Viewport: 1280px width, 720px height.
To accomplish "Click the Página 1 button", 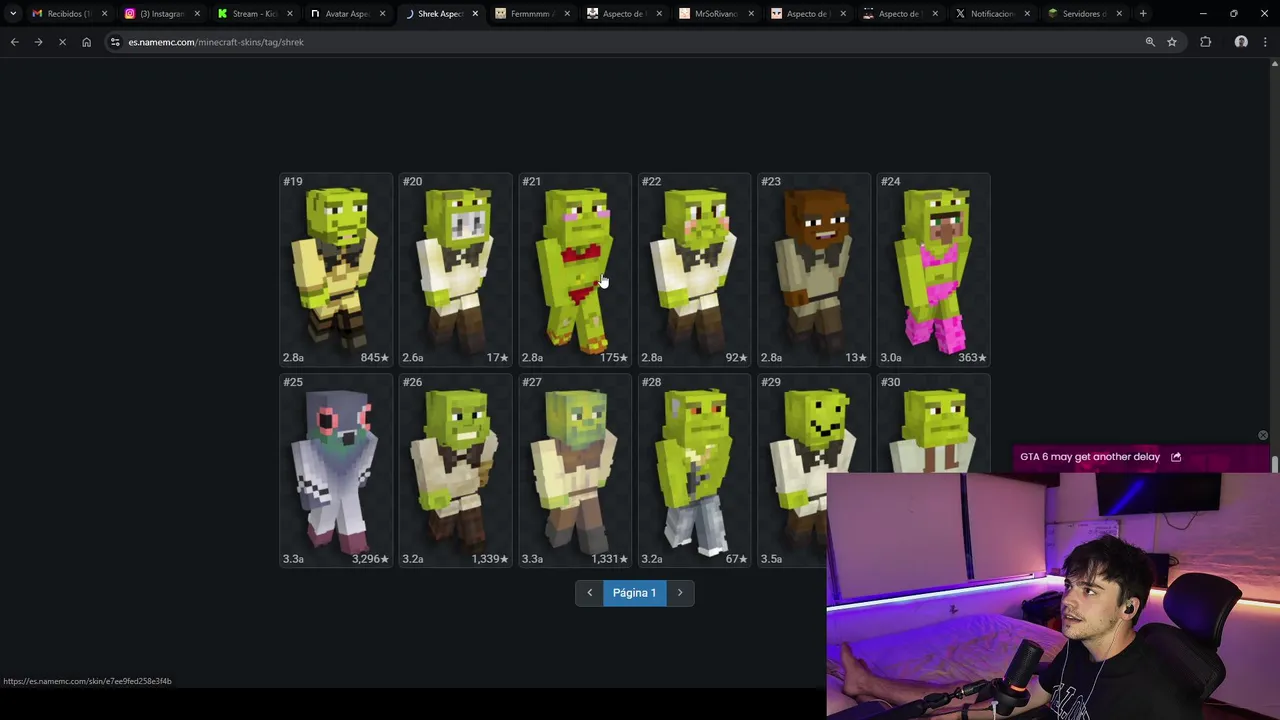I will pos(634,593).
